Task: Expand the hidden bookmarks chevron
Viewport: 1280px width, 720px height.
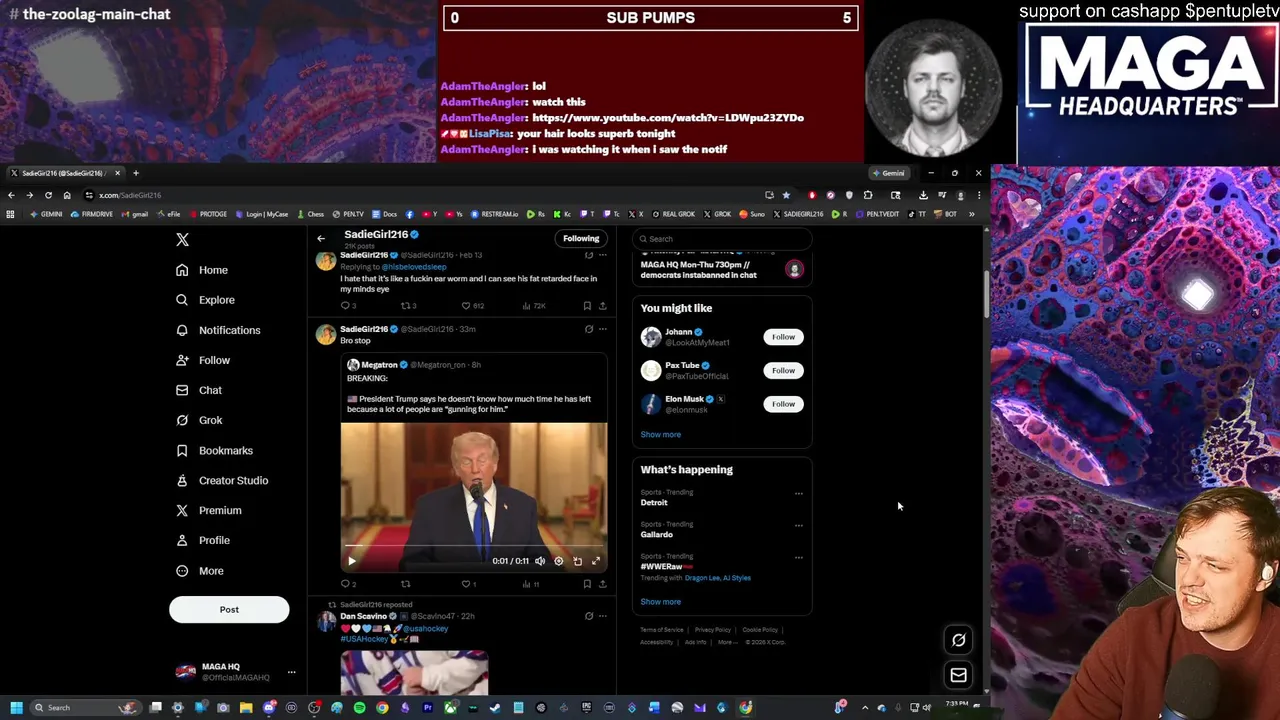Action: 971,214
